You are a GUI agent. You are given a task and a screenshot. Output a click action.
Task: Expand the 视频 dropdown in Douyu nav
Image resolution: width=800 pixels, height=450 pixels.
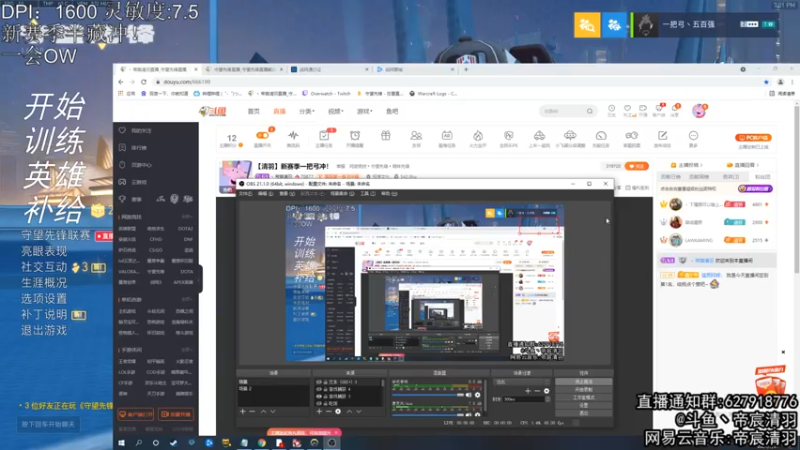click(335, 111)
